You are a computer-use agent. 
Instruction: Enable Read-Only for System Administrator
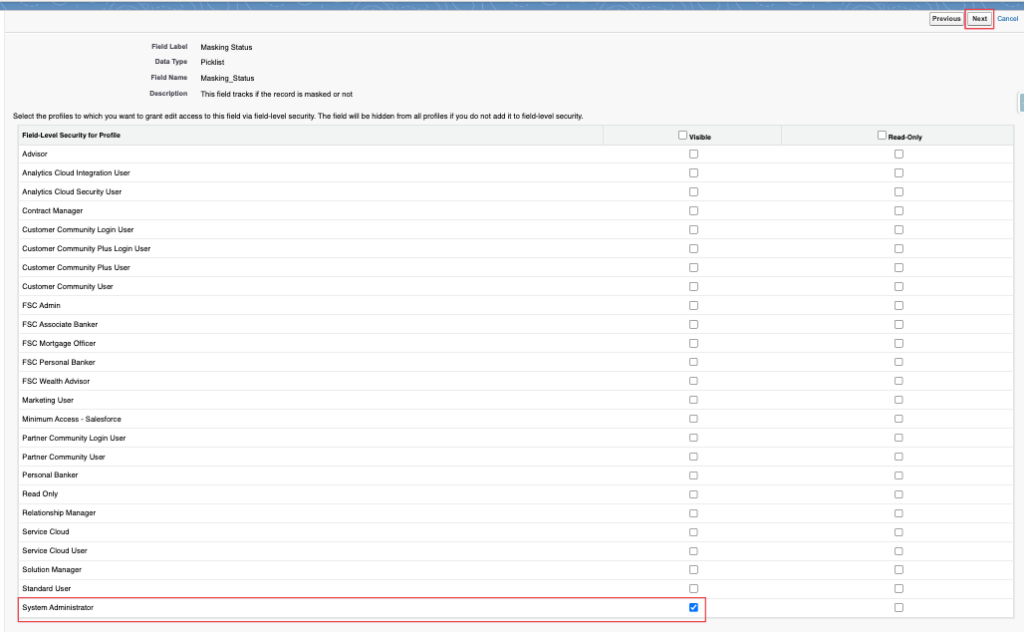(x=899, y=608)
